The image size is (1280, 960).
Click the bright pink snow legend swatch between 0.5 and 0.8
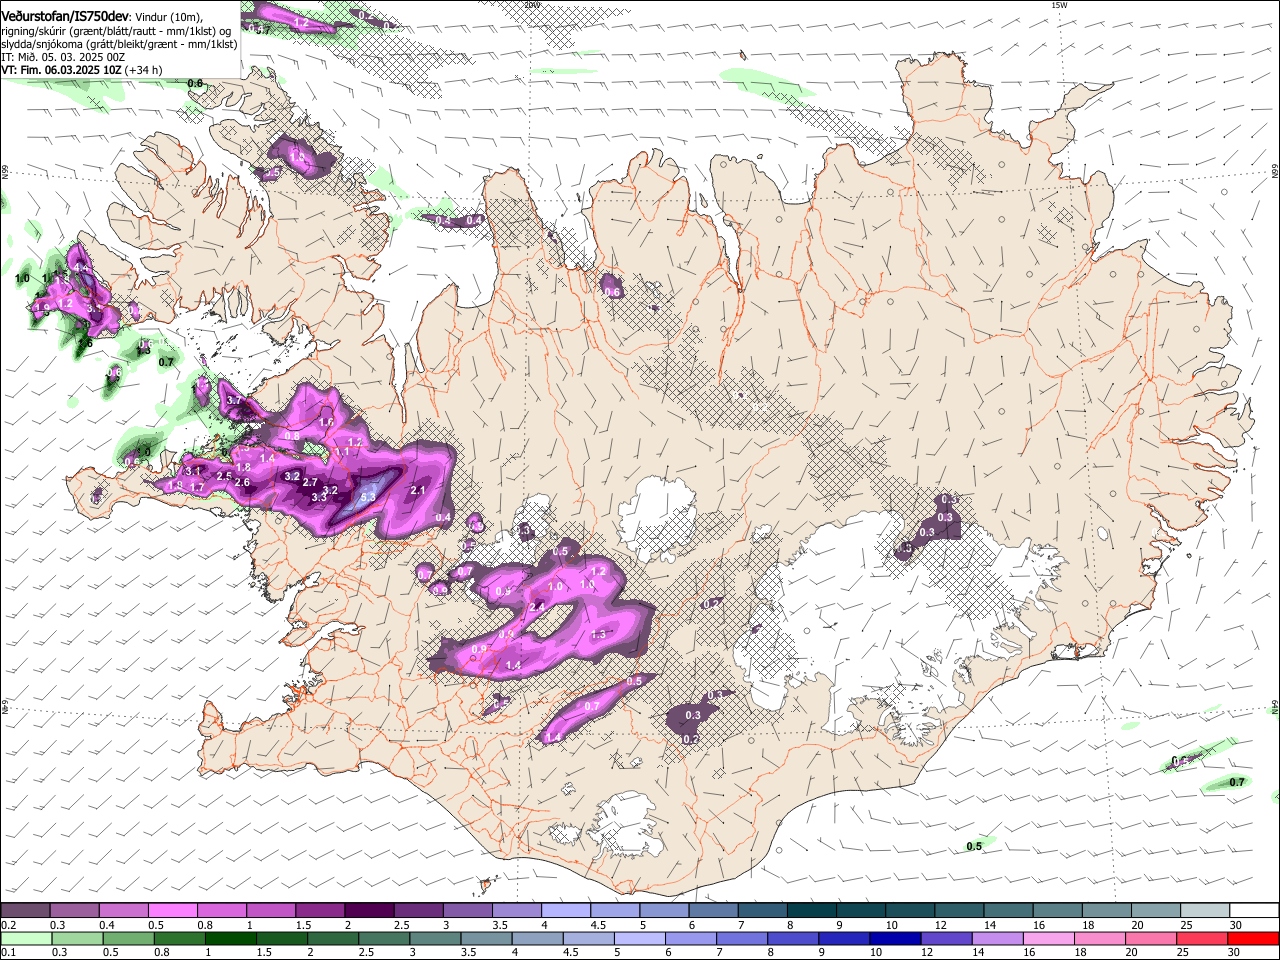point(172,911)
